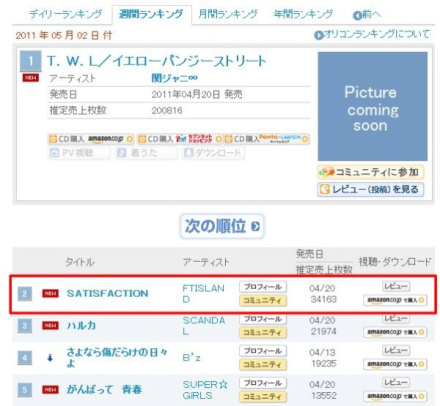
Task: Switch to the デイリーランキング tab
Action: (66, 14)
